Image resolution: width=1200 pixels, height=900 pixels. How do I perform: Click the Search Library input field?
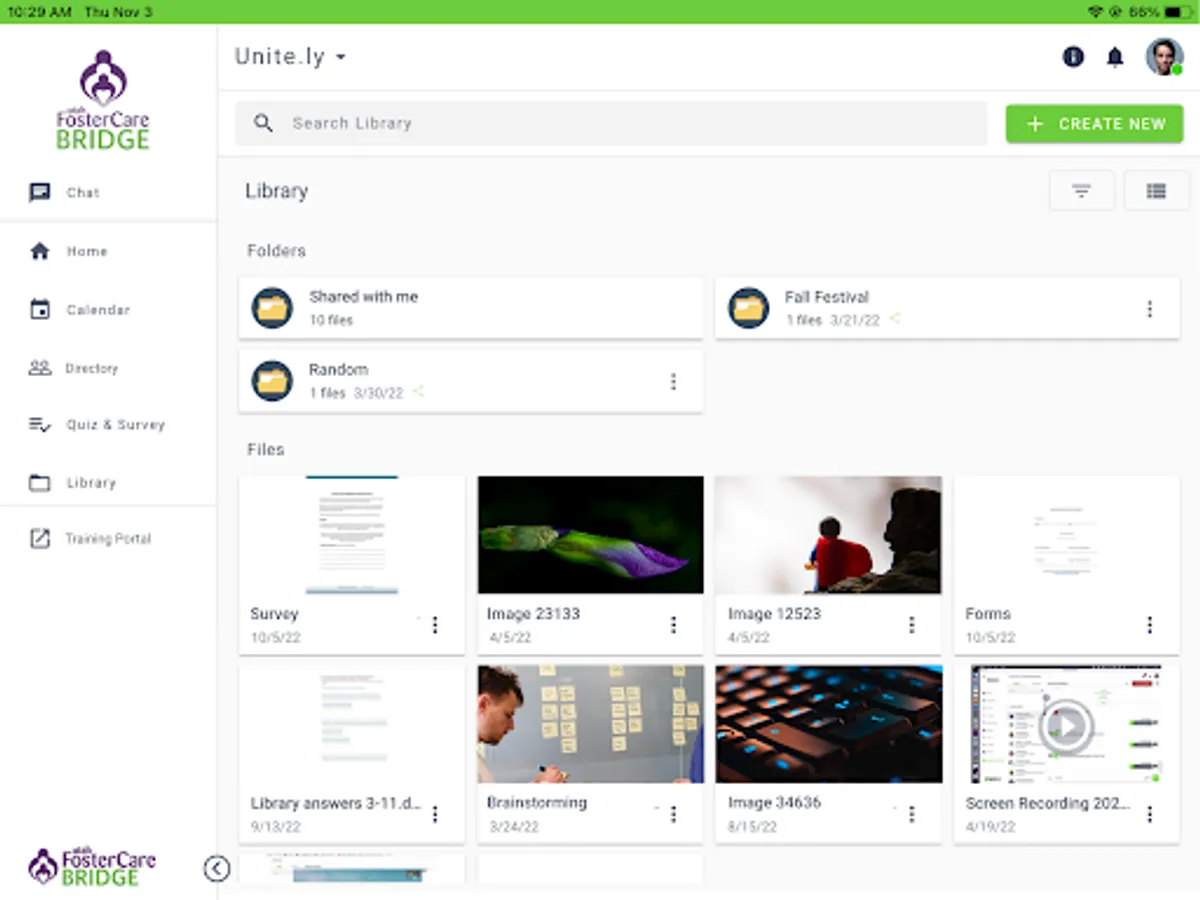611,123
